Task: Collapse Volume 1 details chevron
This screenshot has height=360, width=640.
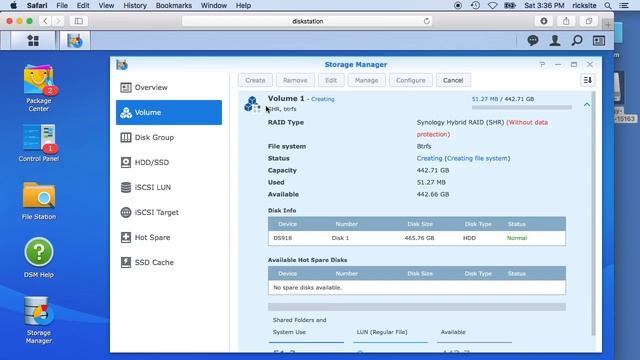Action: [587, 104]
